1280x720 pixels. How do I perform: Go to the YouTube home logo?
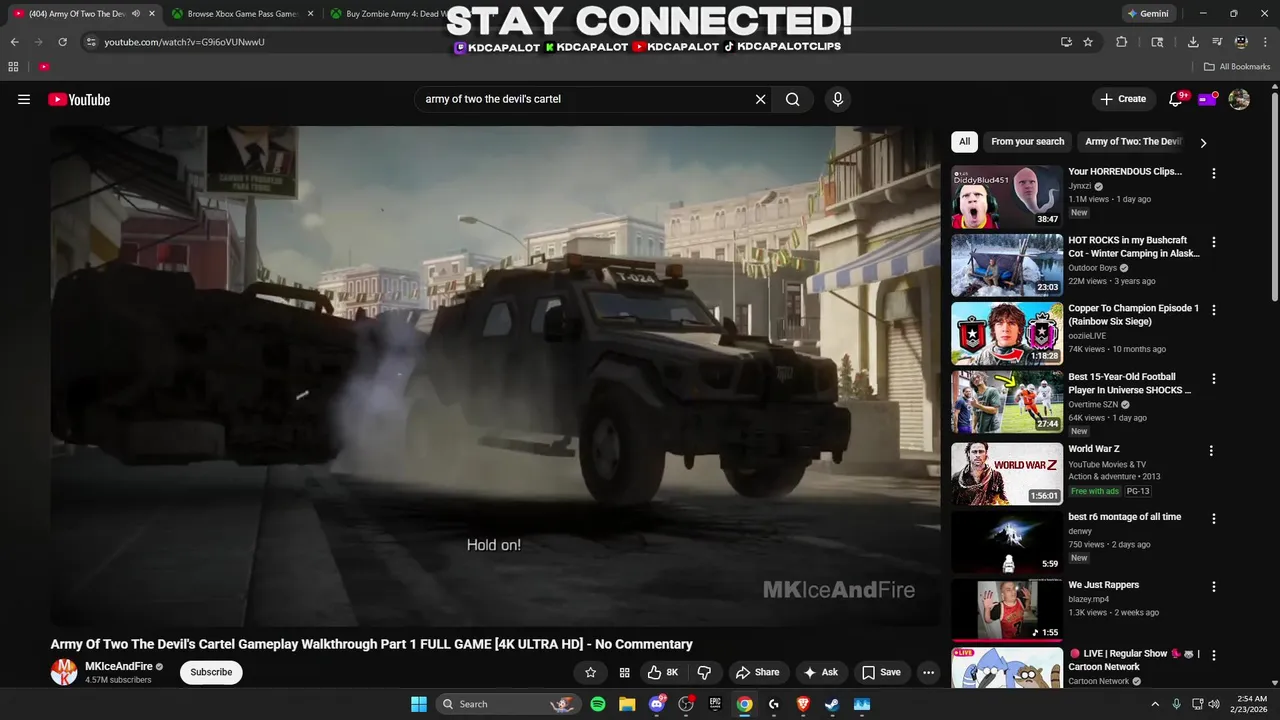(79, 99)
